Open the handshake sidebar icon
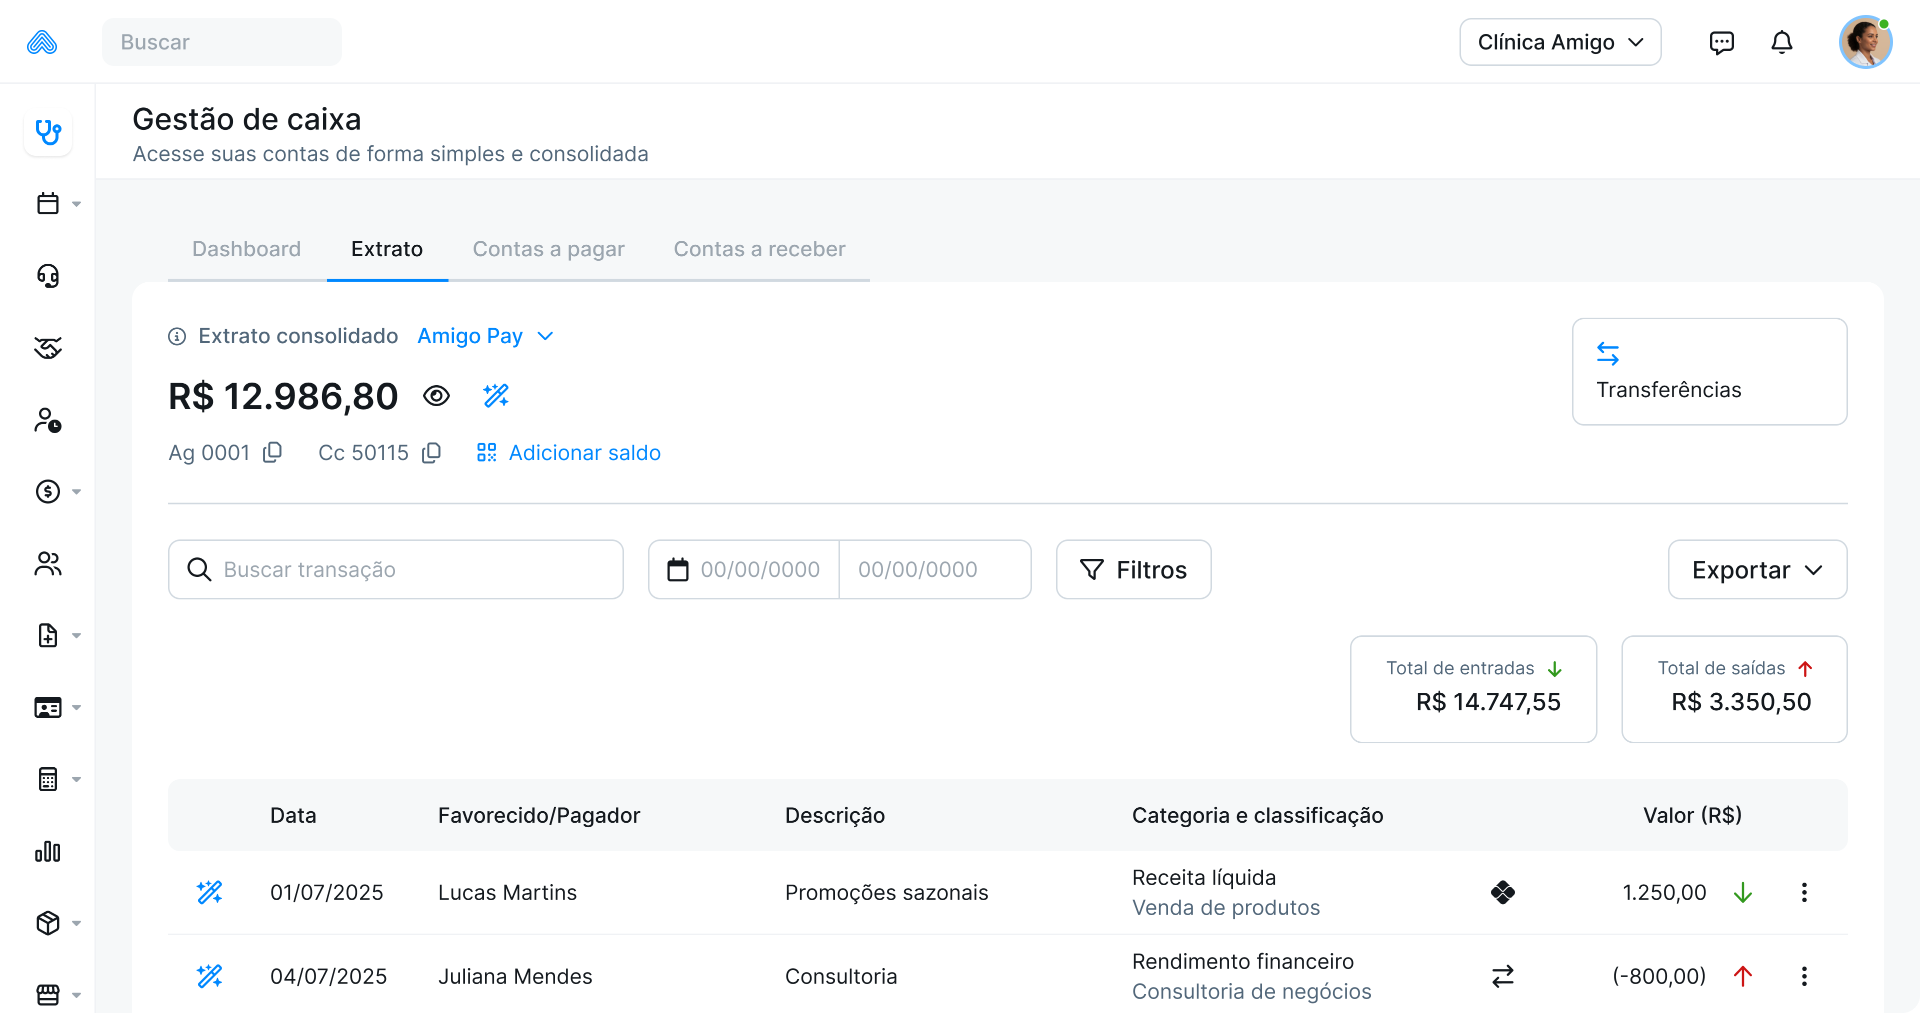 [x=48, y=348]
